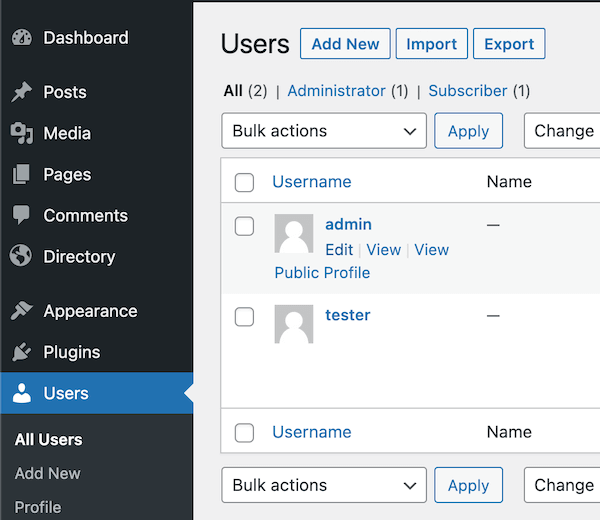Screen dimensions: 600x520
Task: Go to Profile in Users submenu
Action: click(x=38, y=507)
